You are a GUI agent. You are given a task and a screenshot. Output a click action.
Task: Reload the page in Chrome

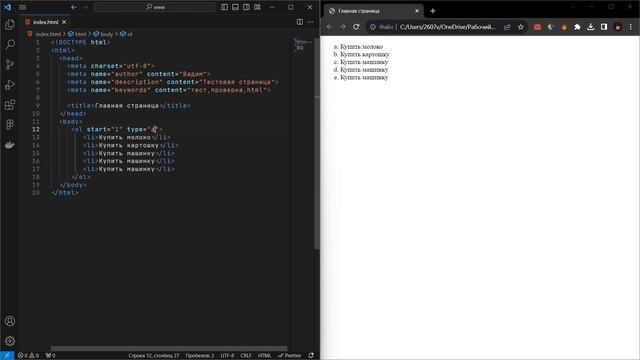(356, 27)
